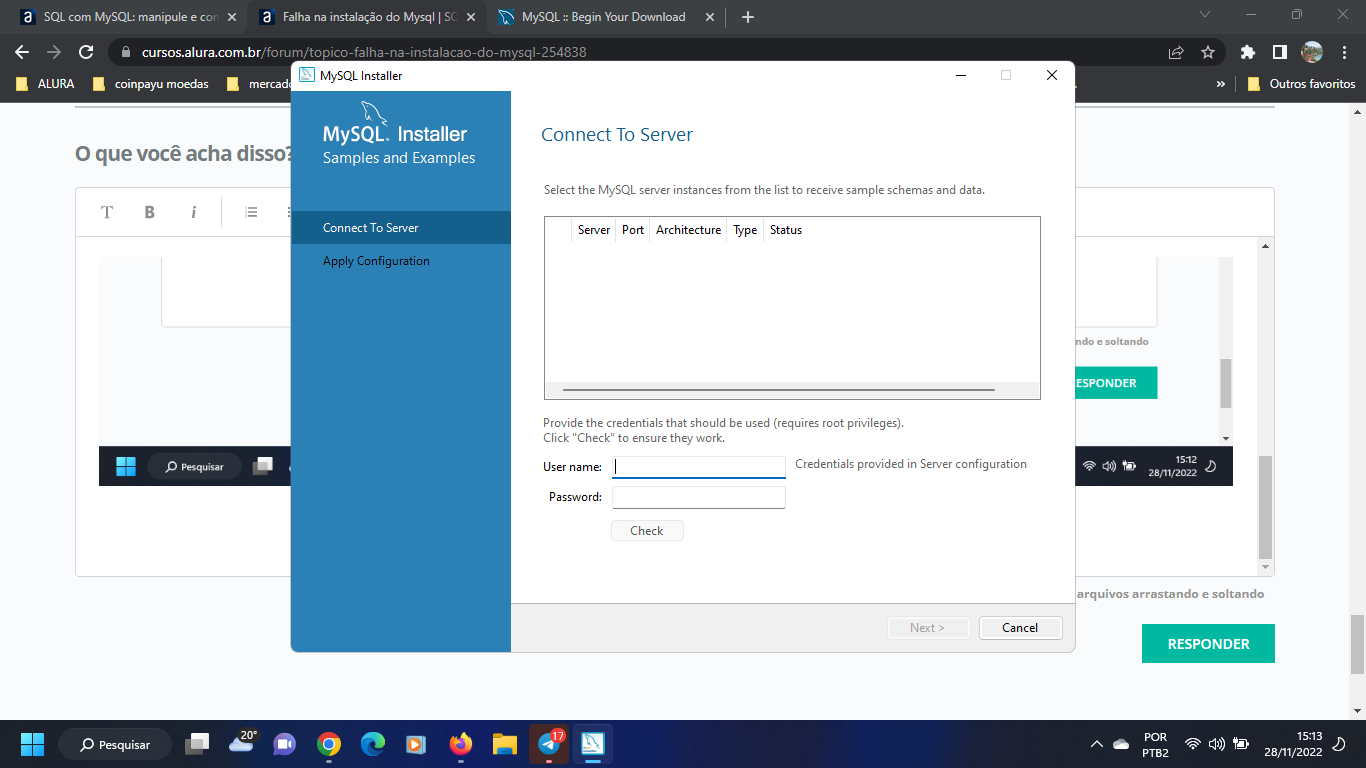1366x768 pixels.
Task: Open coinpayu moedas bookmark folder
Action: 150,84
